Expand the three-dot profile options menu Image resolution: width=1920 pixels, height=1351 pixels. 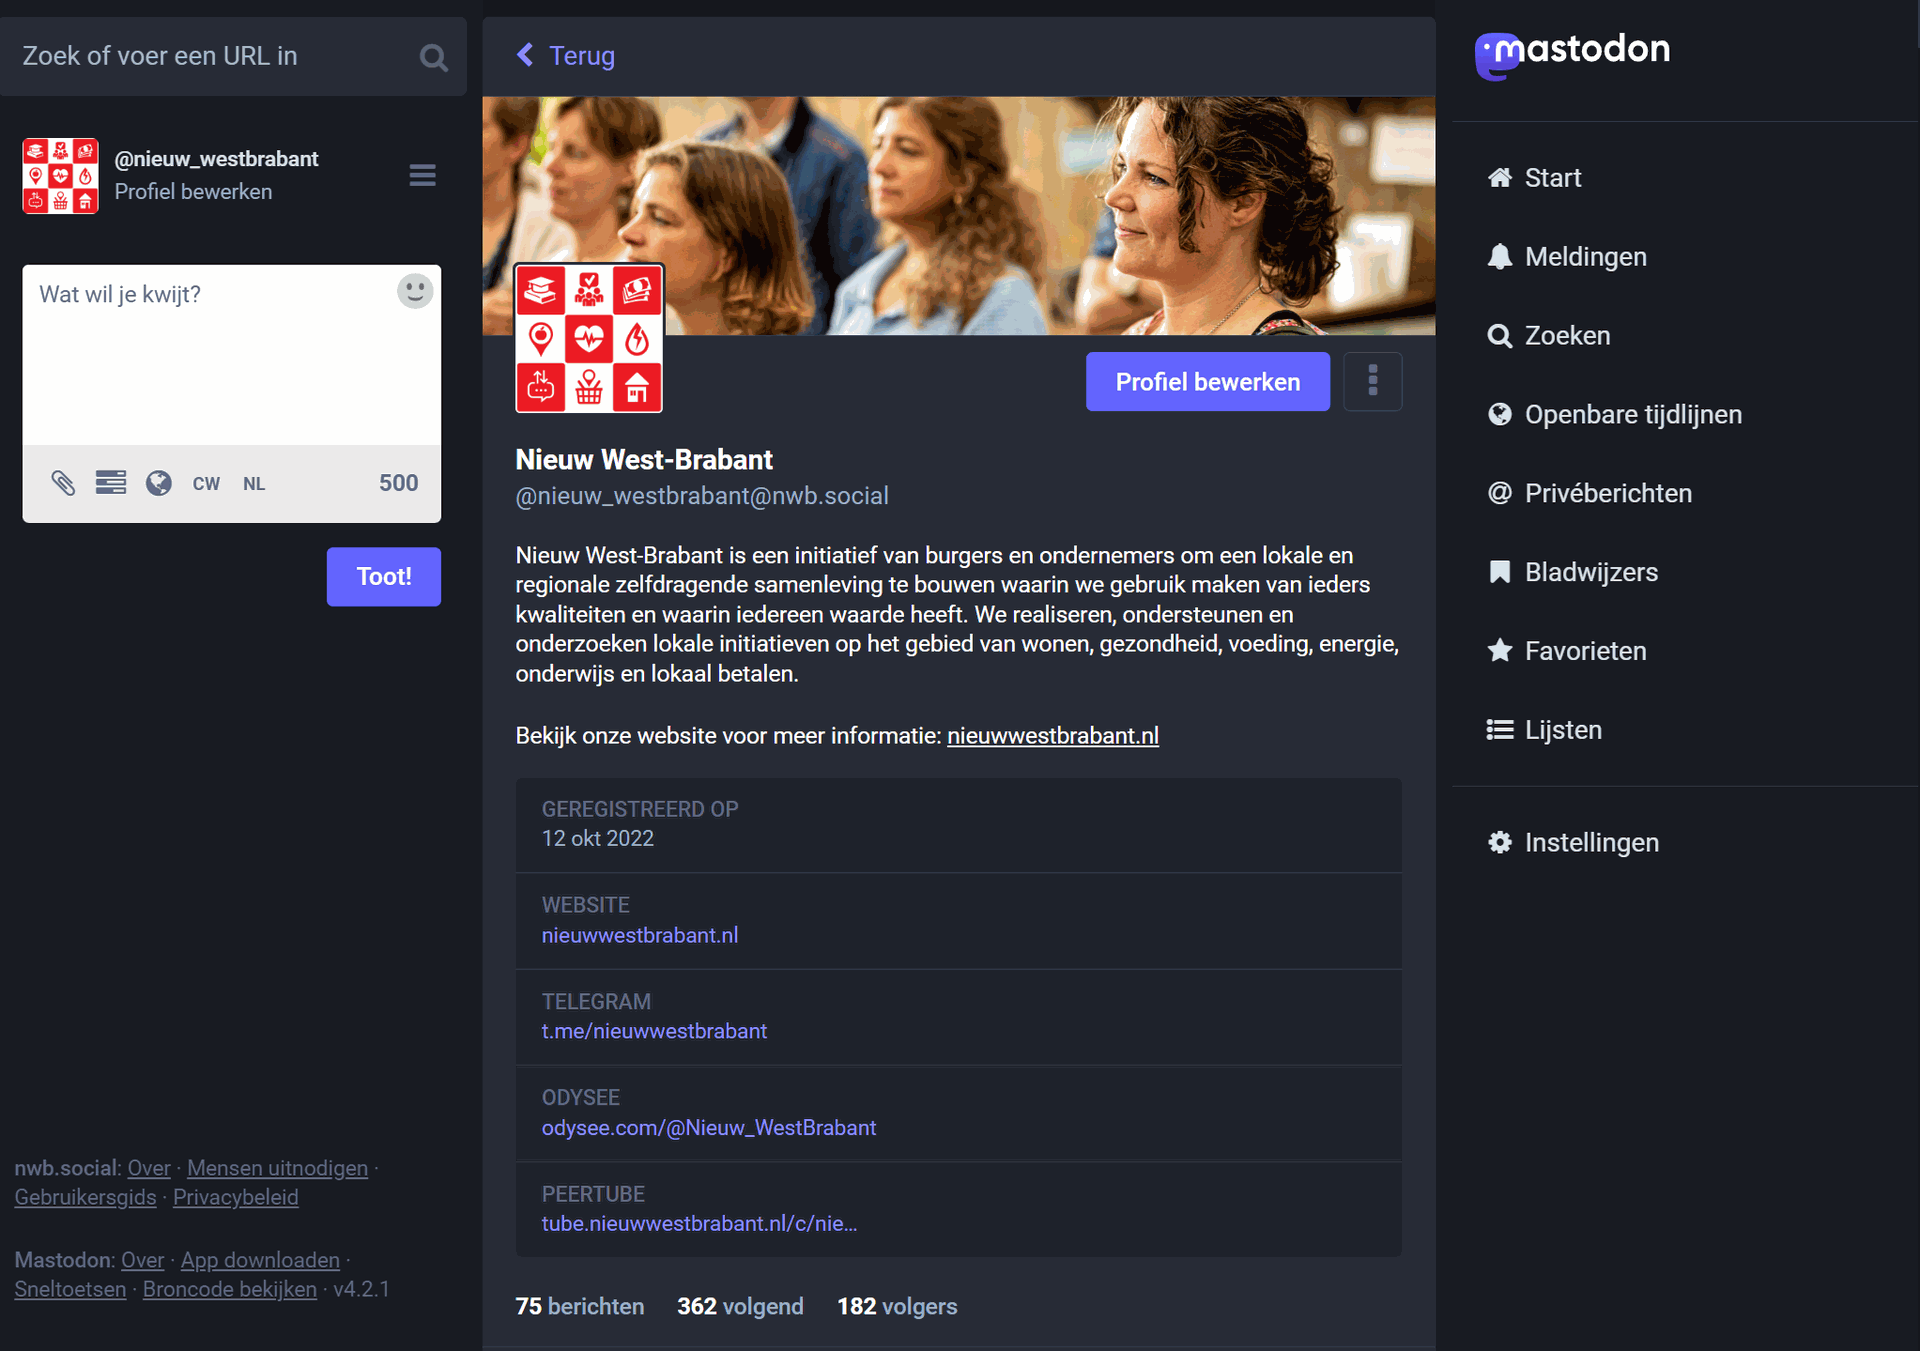pyautogui.click(x=1372, y=381)
